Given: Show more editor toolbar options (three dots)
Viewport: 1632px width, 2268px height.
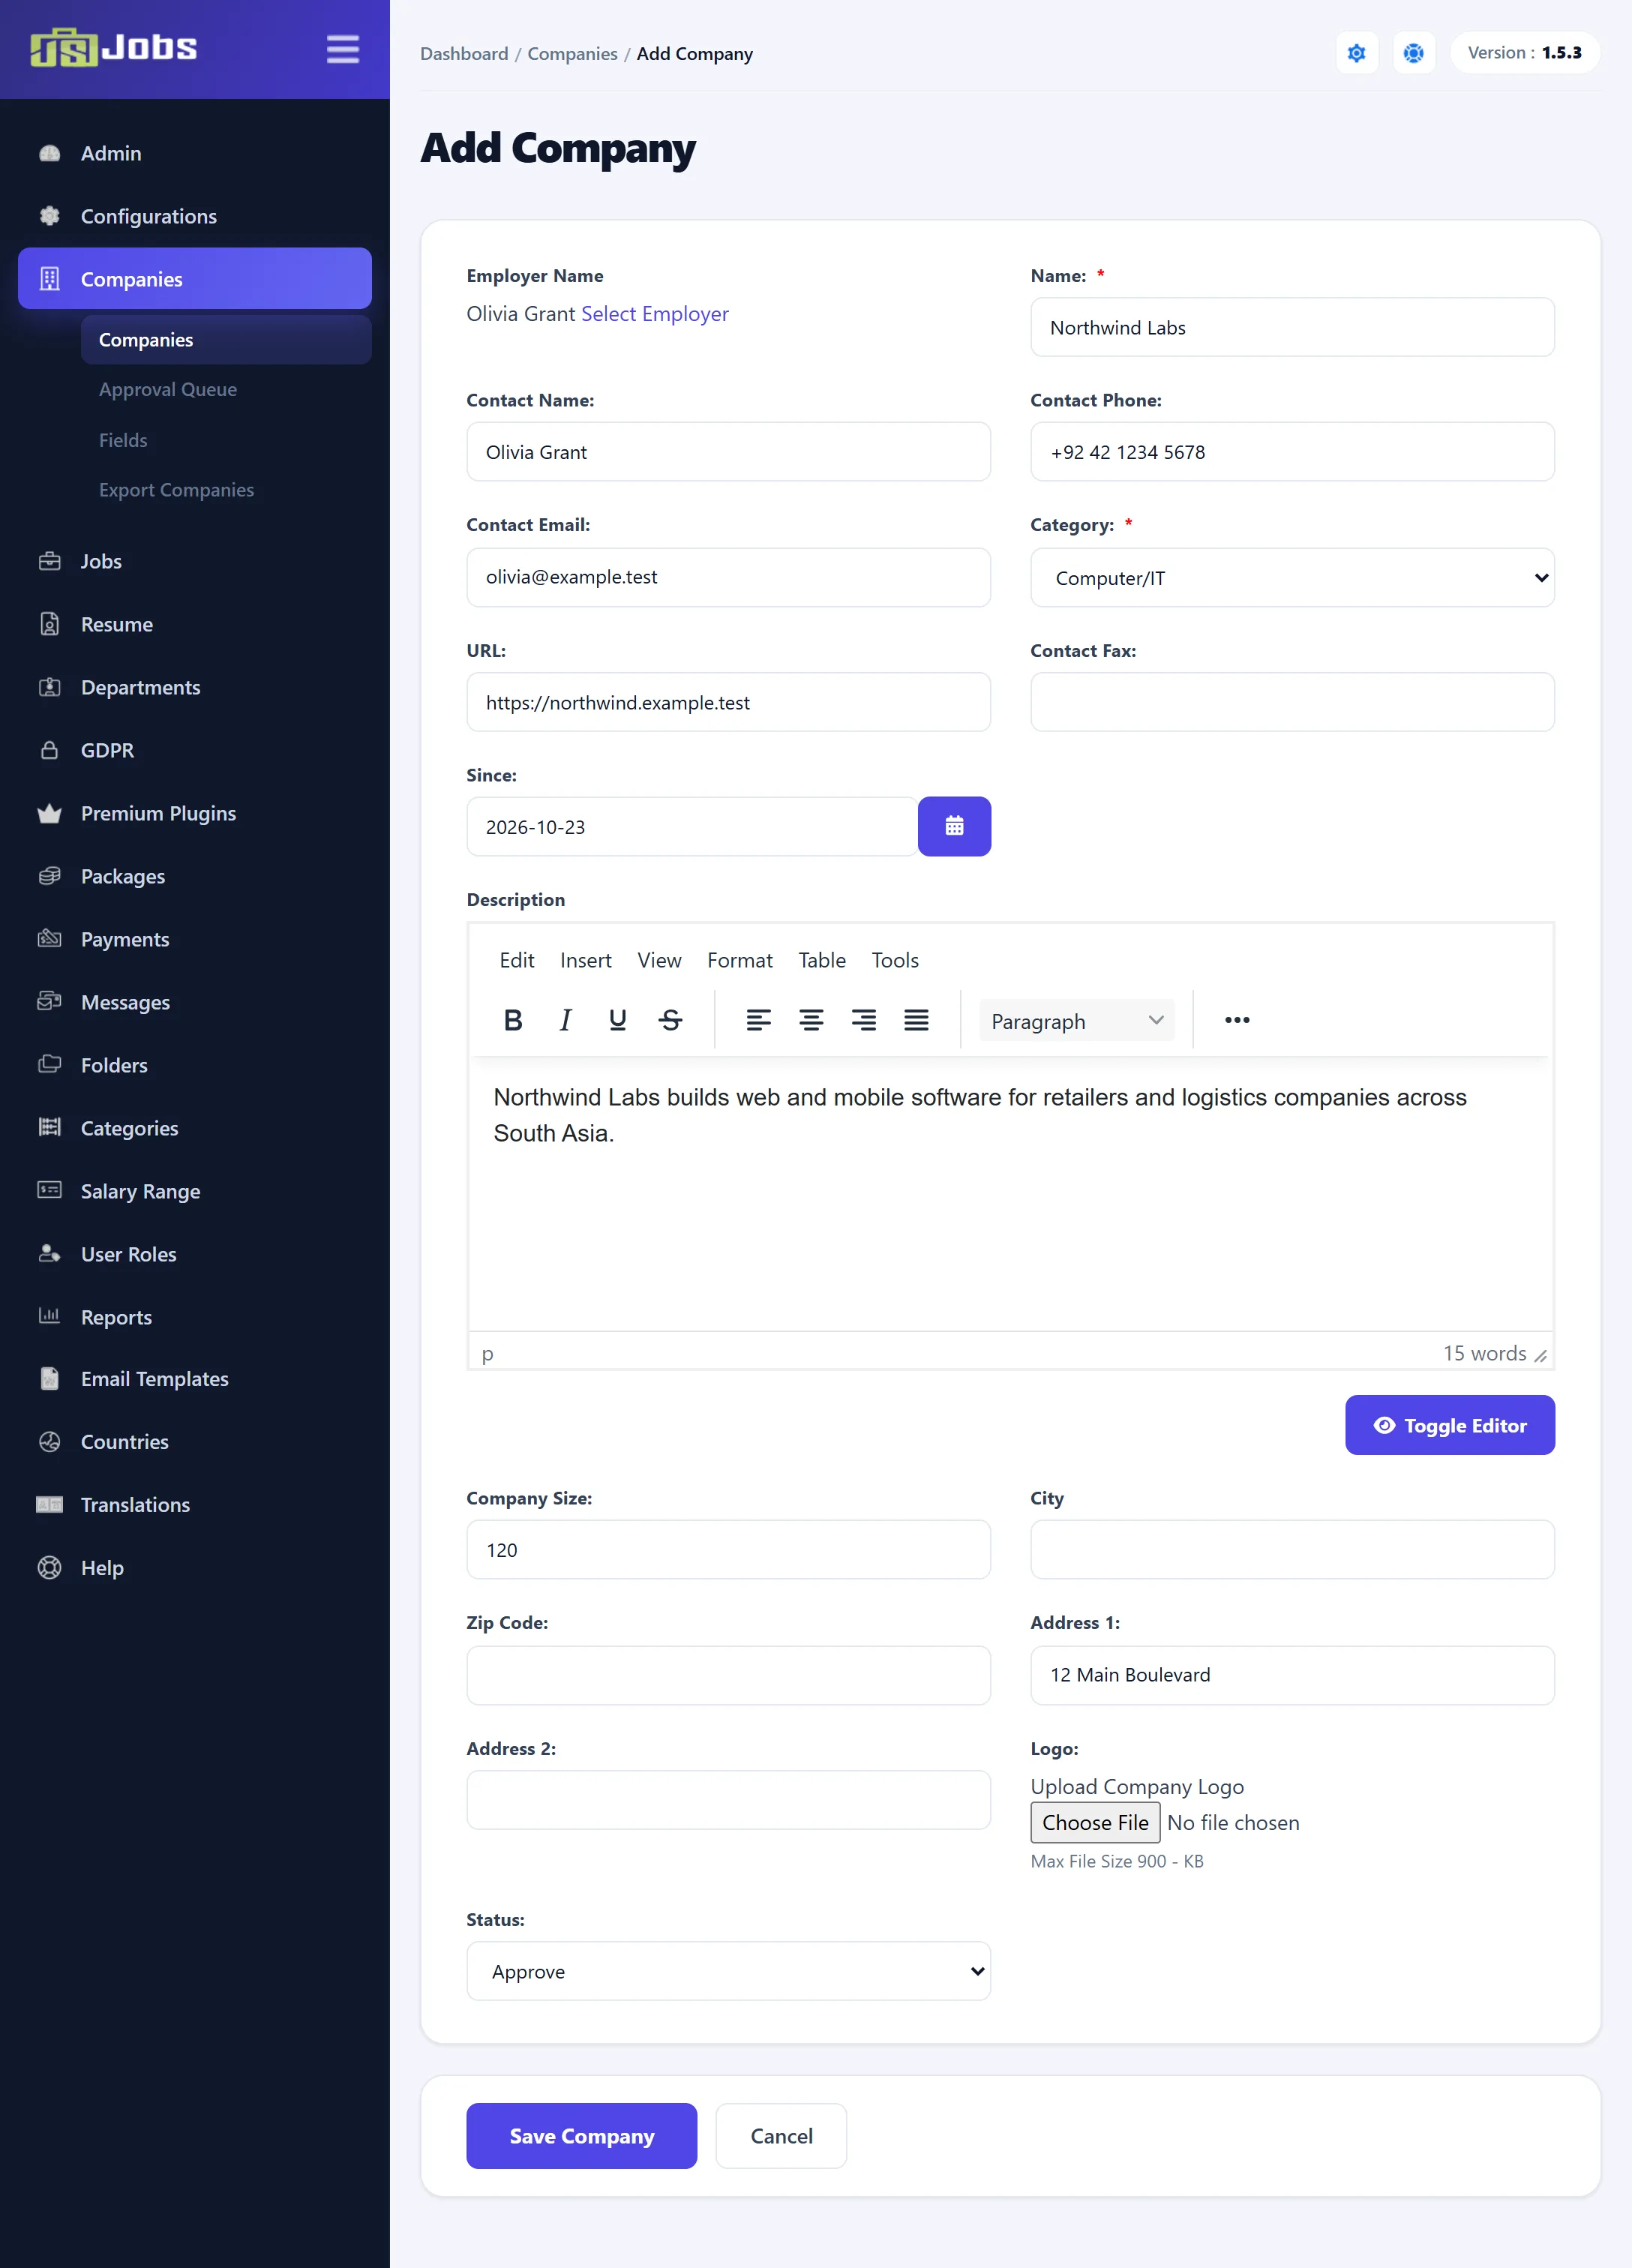Looking at the screenshot, I should 1237,1020.
